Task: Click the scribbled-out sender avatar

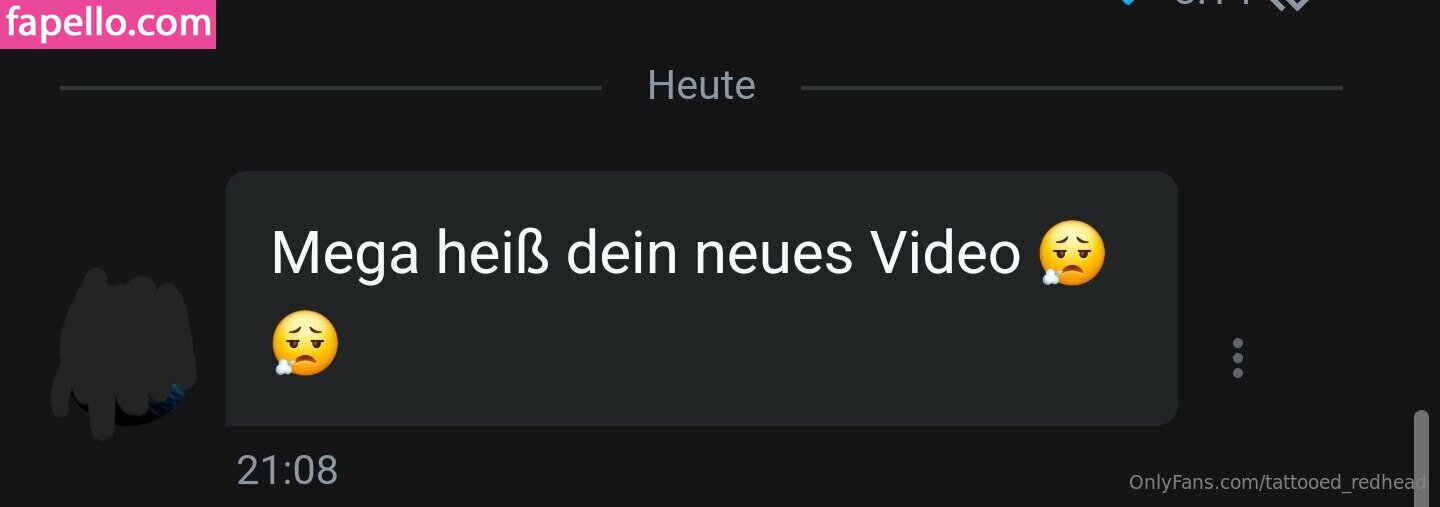Action: [x=124, y=352]
